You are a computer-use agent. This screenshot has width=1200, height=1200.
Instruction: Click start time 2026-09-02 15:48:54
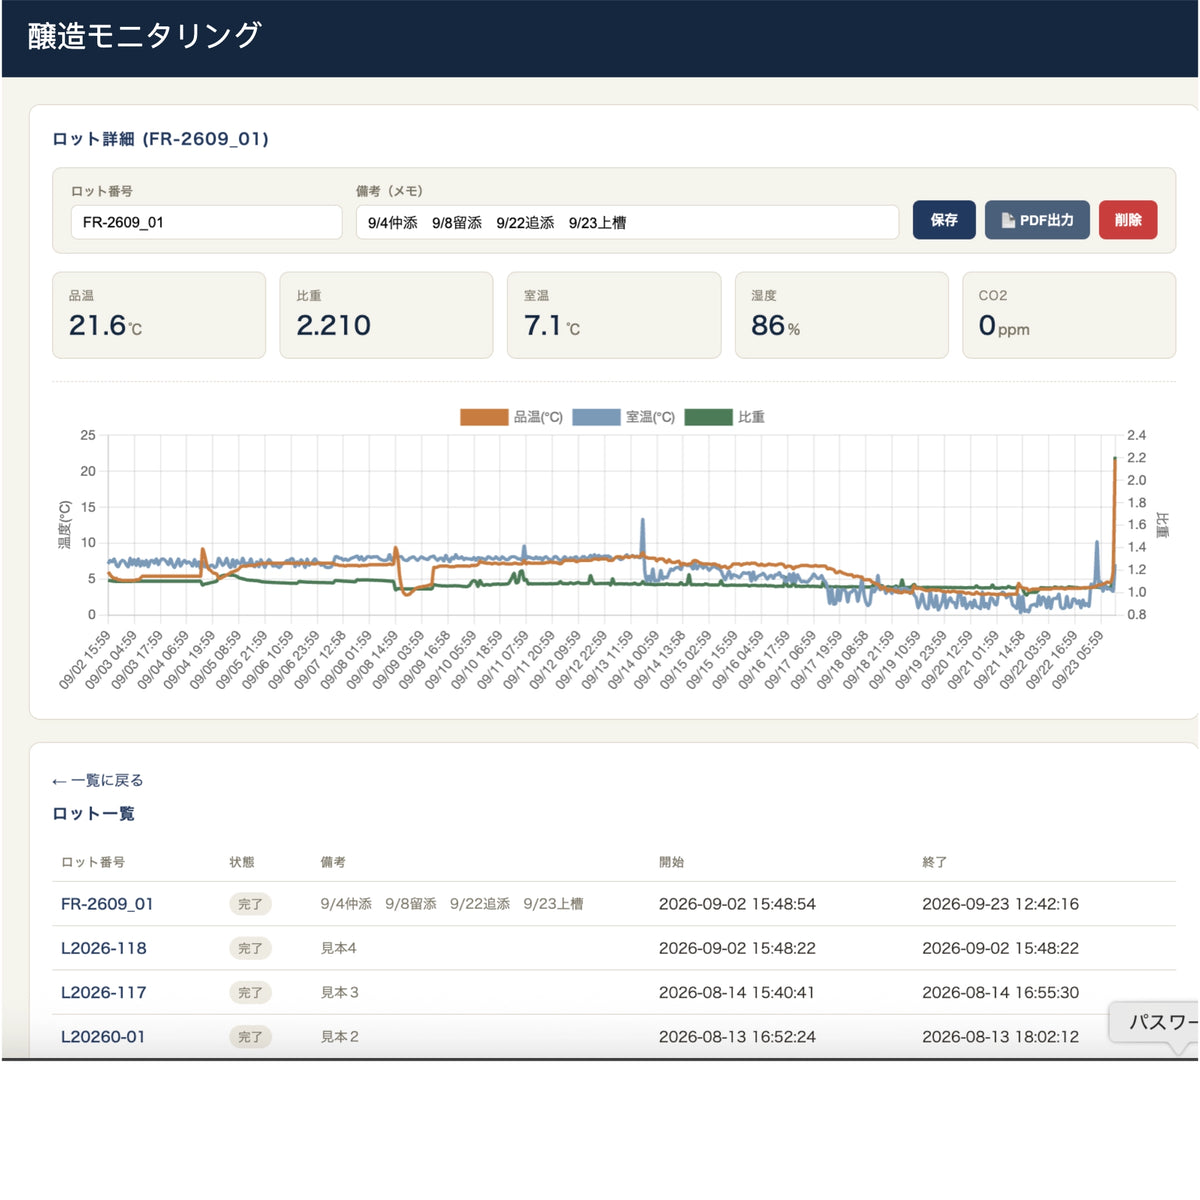pos(737,904)
